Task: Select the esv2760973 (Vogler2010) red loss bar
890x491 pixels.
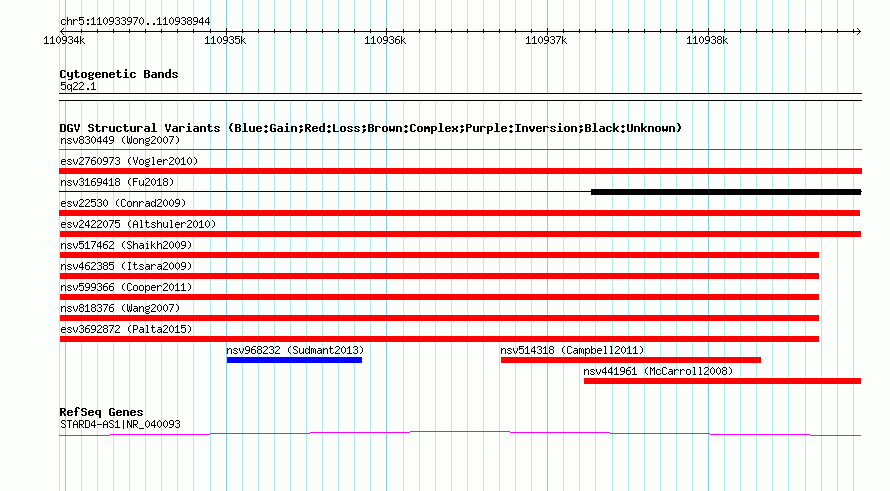Action: pos(460,171)
